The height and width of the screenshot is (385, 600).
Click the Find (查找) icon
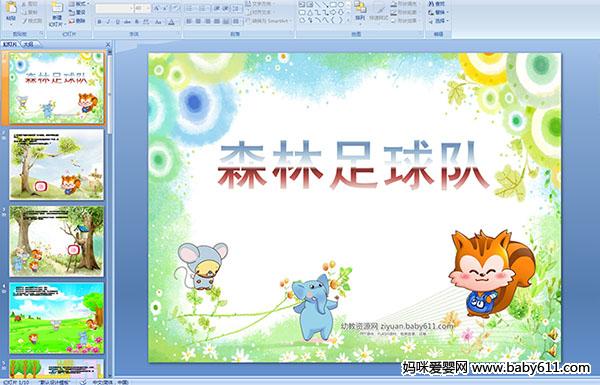click(x=437, y=4)
